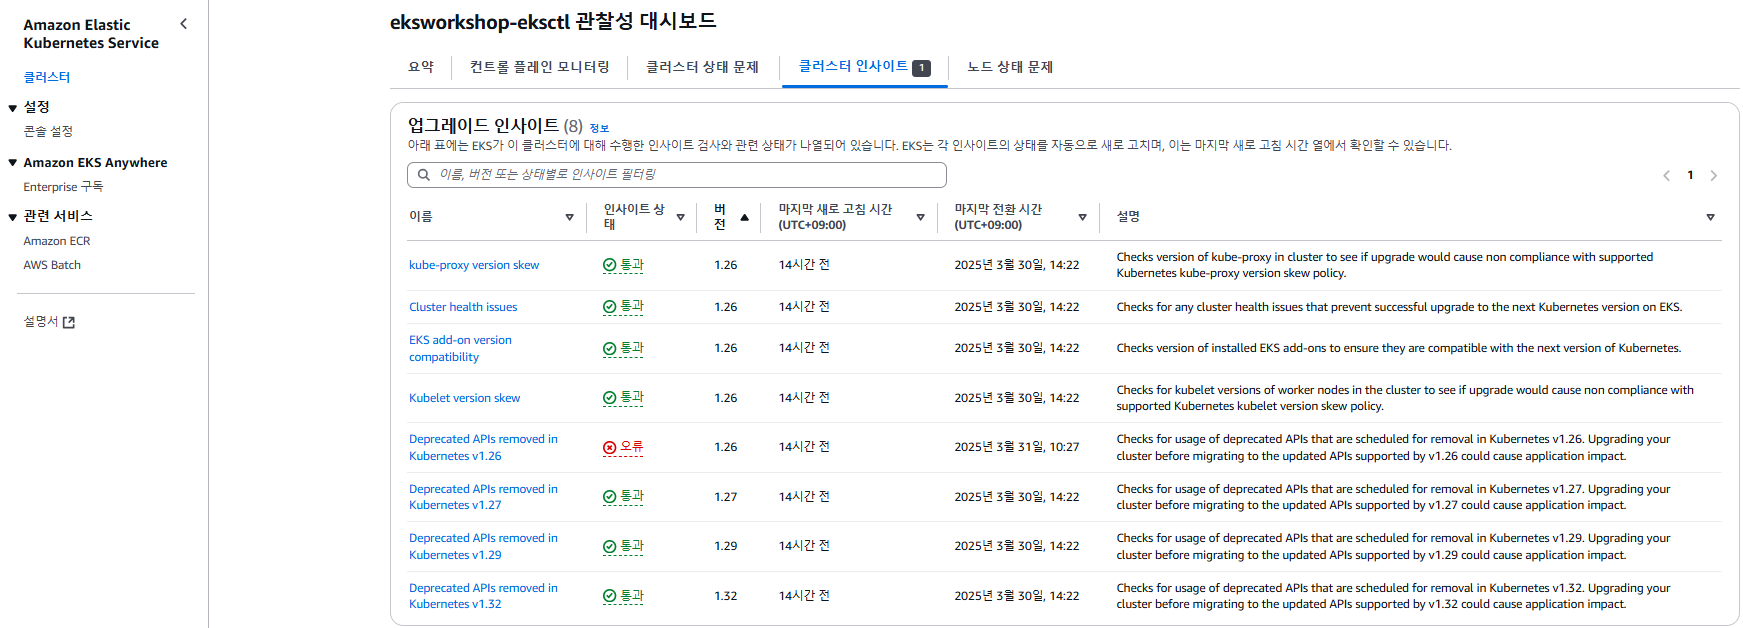Click the eksworkshop-eksctl 관찰성 대시보드 heading

pos(553,21)
